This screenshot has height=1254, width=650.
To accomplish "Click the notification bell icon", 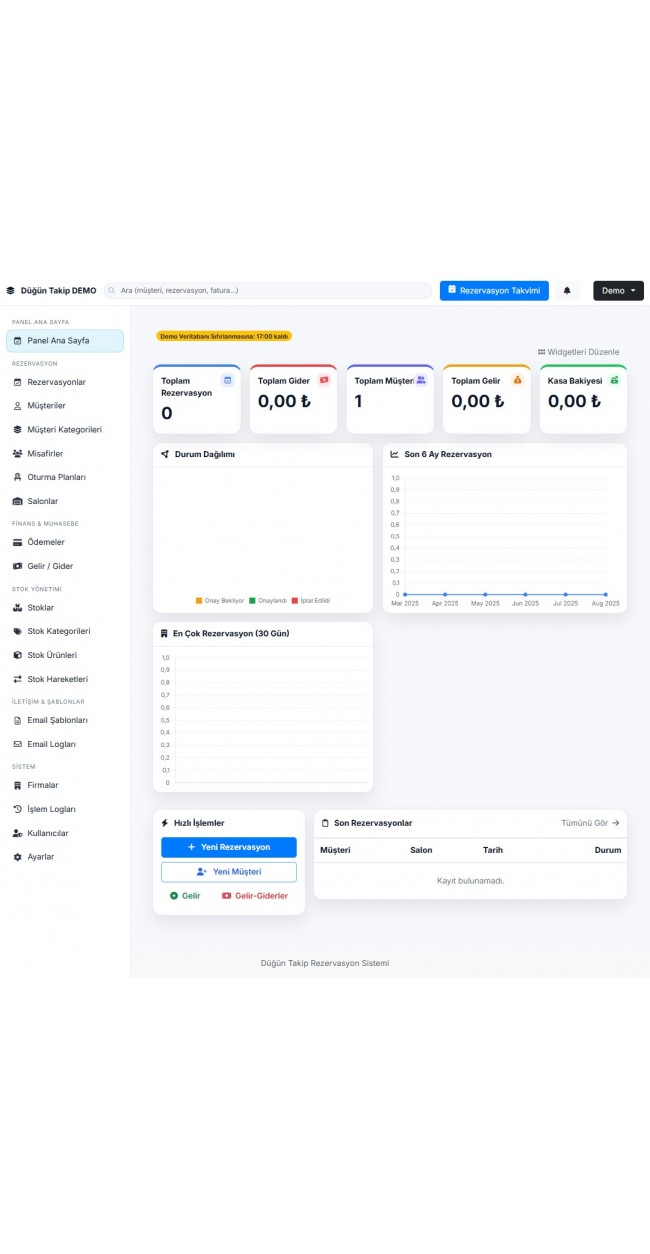I will click(x=567, y=291).
